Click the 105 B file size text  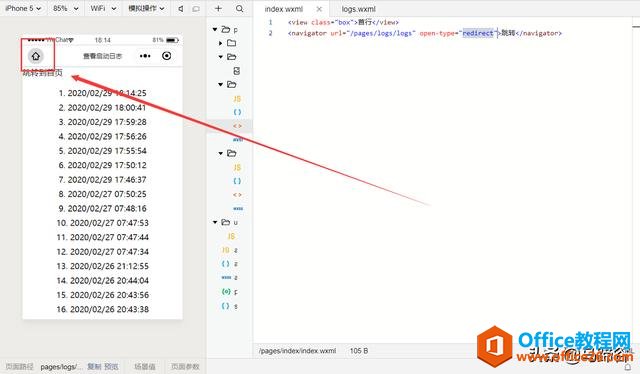coord(359,351)
